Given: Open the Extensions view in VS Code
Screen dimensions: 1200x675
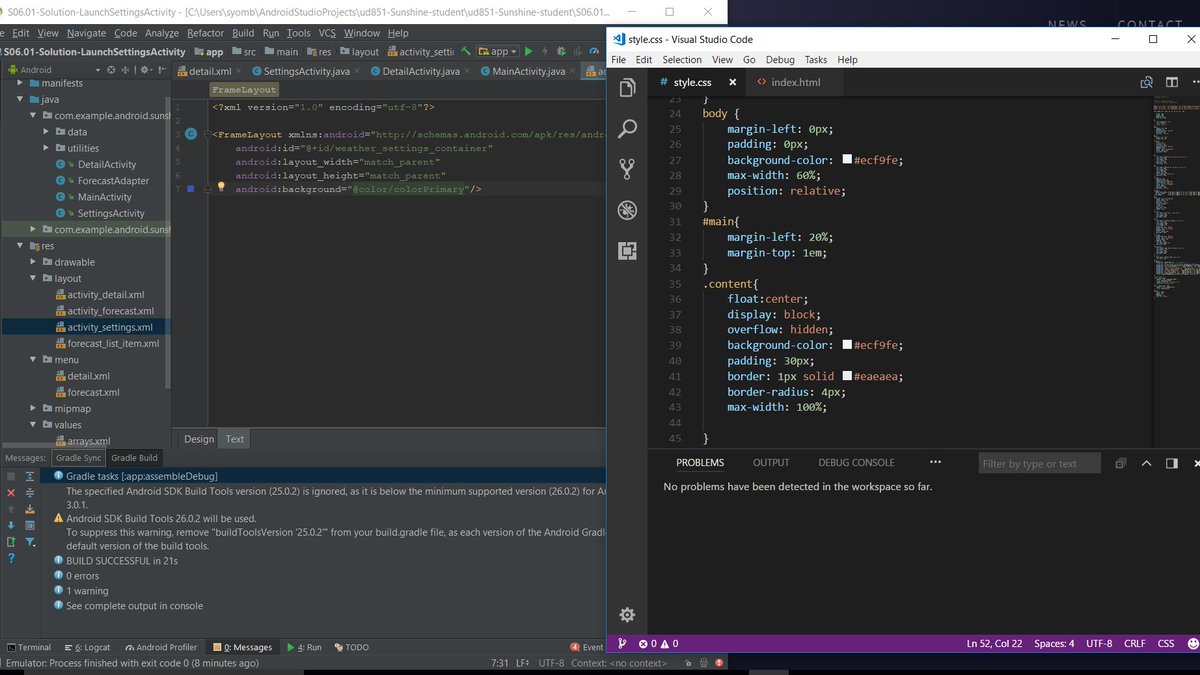Looking at the screenshot, I should 627,251.
